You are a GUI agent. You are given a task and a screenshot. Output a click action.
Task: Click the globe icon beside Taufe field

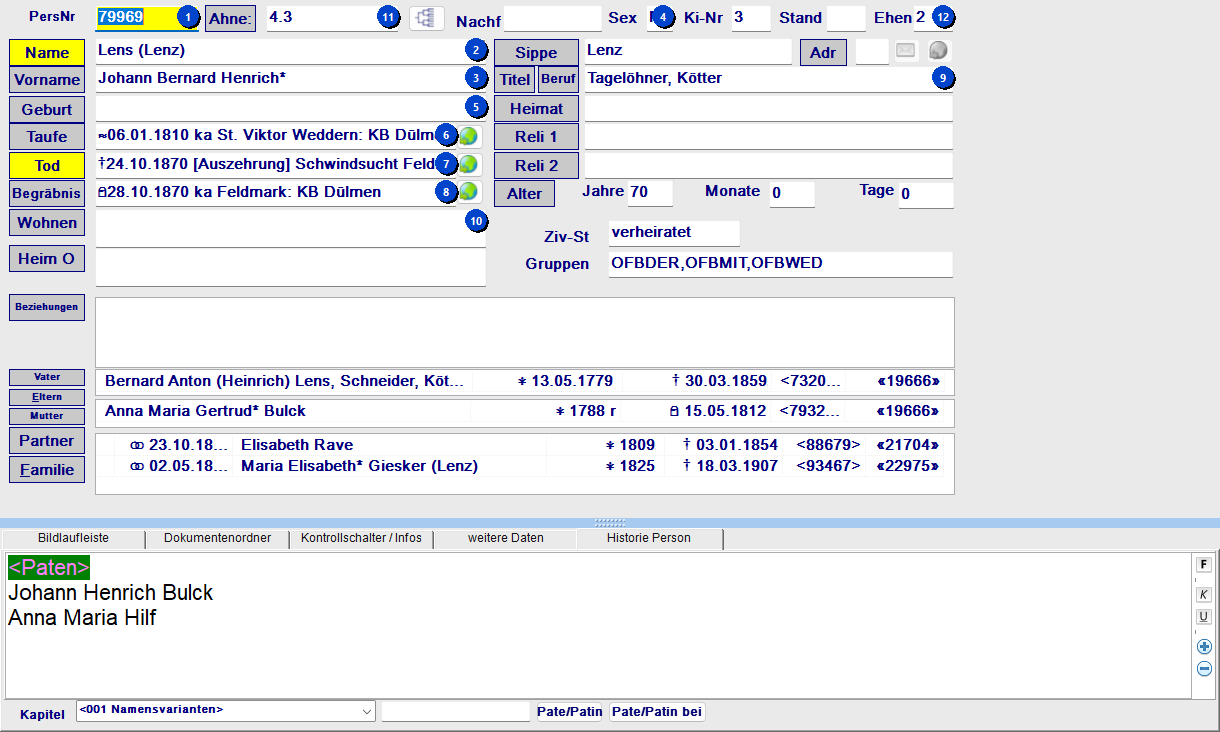click(468, 136)
